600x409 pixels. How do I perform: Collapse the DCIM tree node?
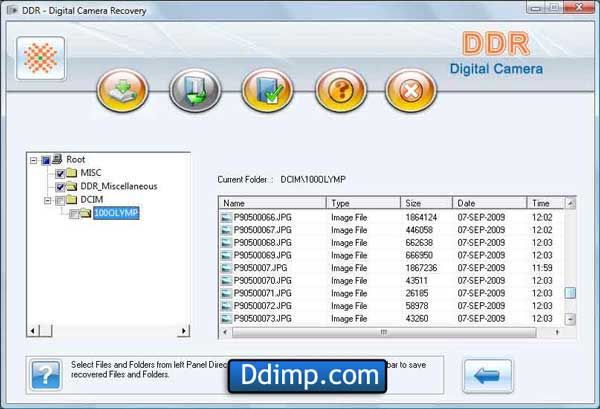click(x=47, y=200)
